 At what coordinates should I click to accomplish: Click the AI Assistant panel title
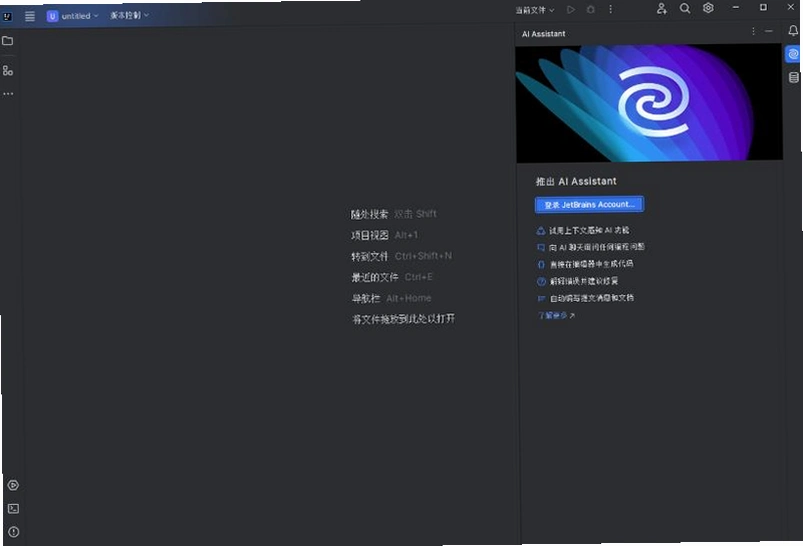tap(543, 34)
